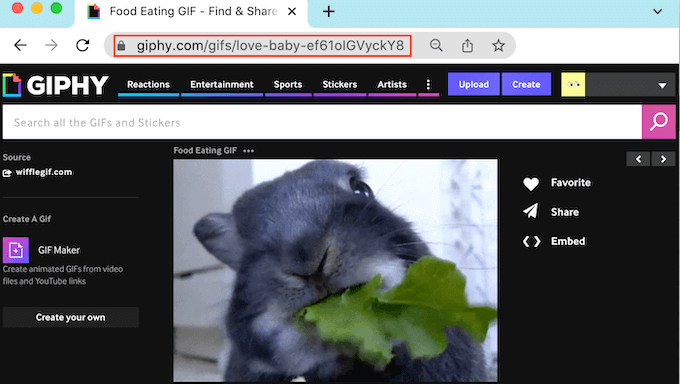Click the tab's GIPHY favicon
The image size is (680, 384).
(94, 11)
